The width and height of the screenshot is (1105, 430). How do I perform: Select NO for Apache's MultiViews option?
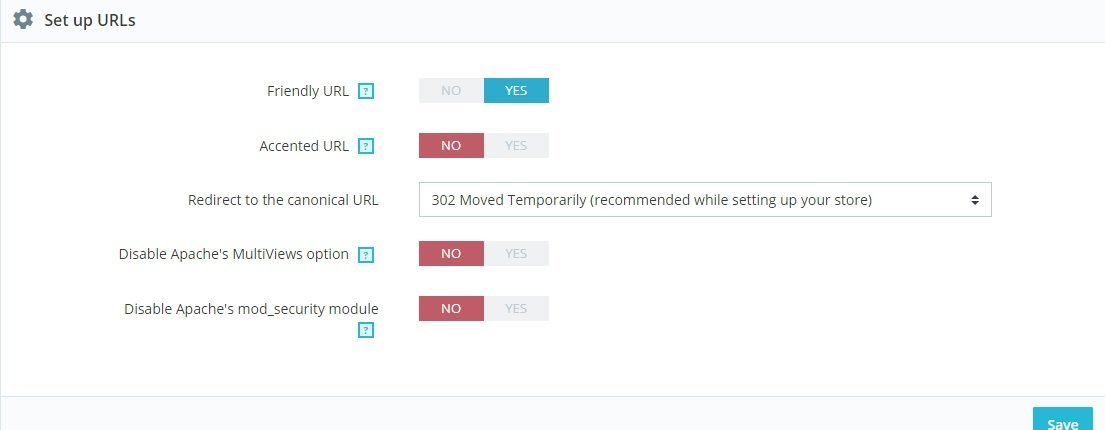click(451, 254)
